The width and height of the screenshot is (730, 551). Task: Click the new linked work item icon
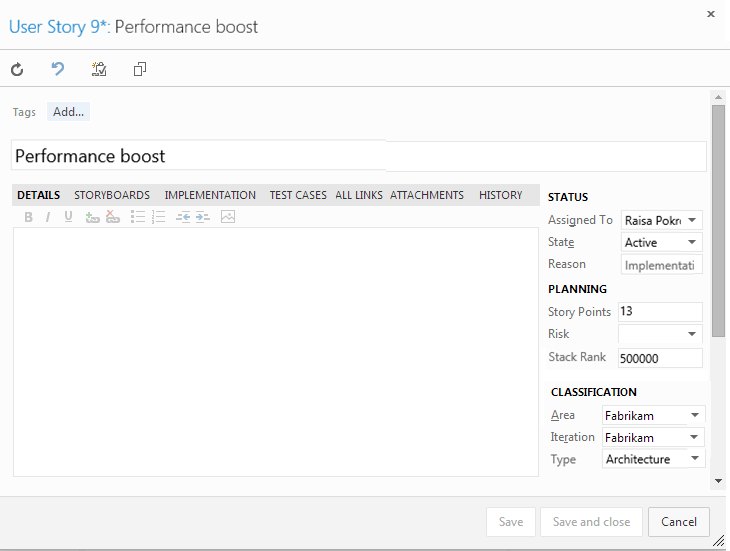(99, 69)
